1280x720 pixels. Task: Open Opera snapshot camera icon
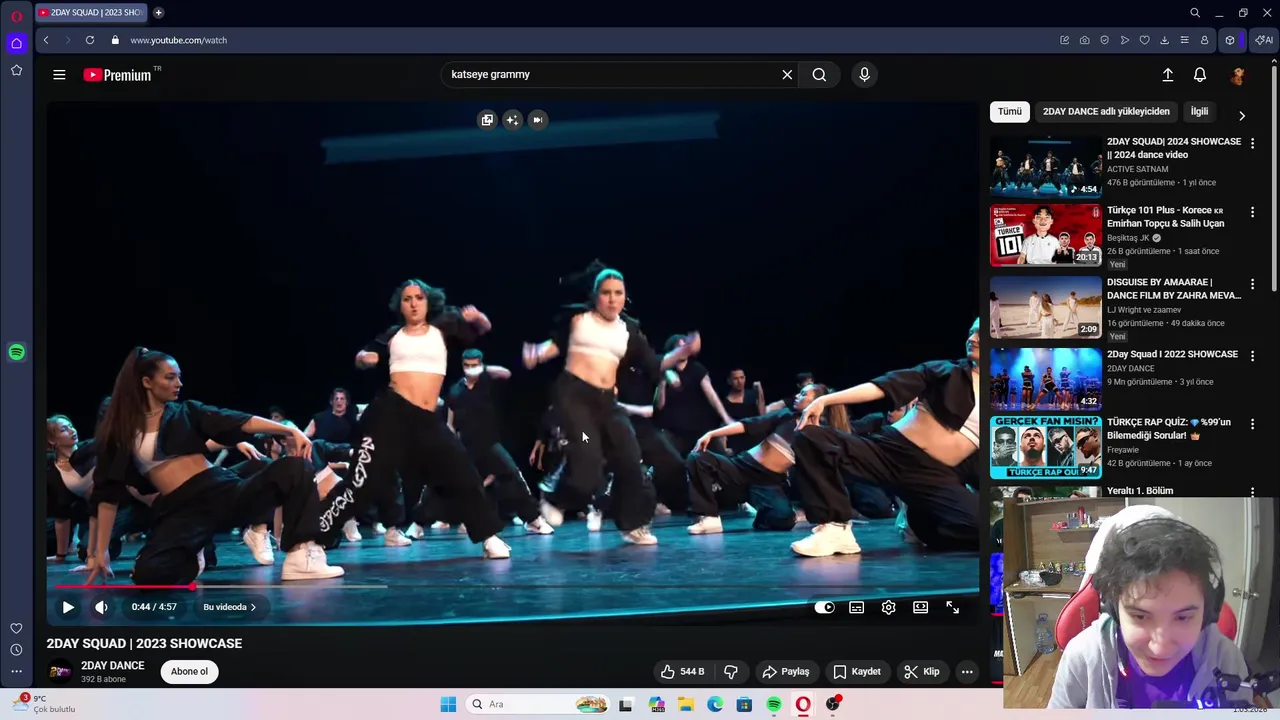1085,40
